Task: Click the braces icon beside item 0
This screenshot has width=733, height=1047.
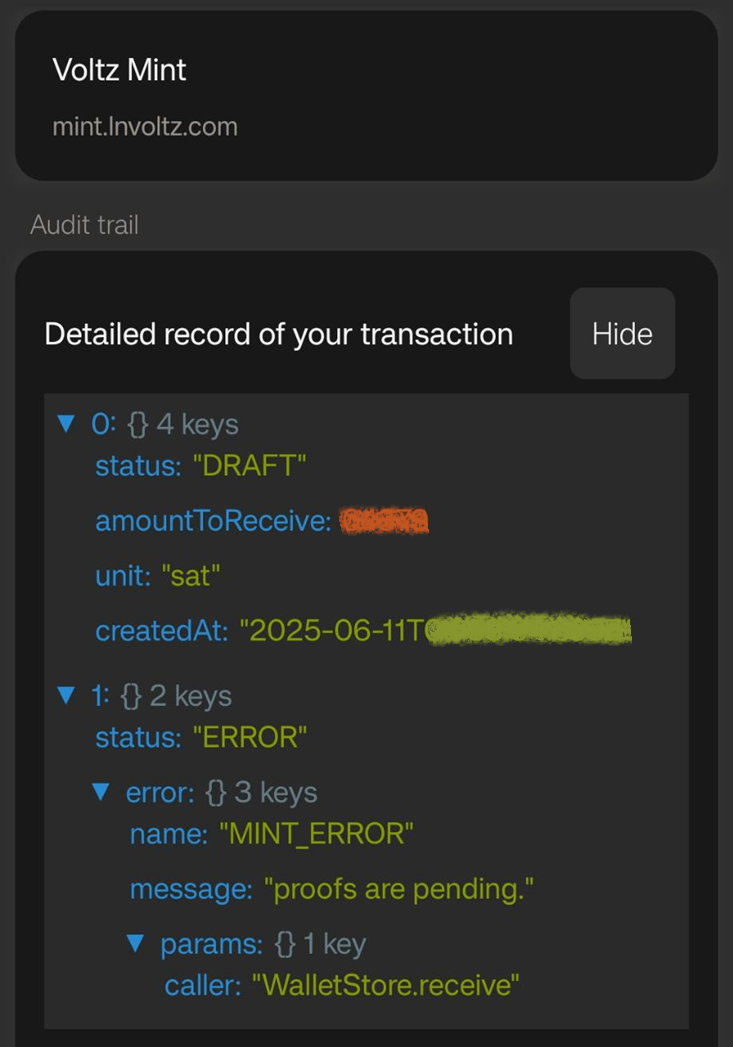Action: (x=138, y=424)
